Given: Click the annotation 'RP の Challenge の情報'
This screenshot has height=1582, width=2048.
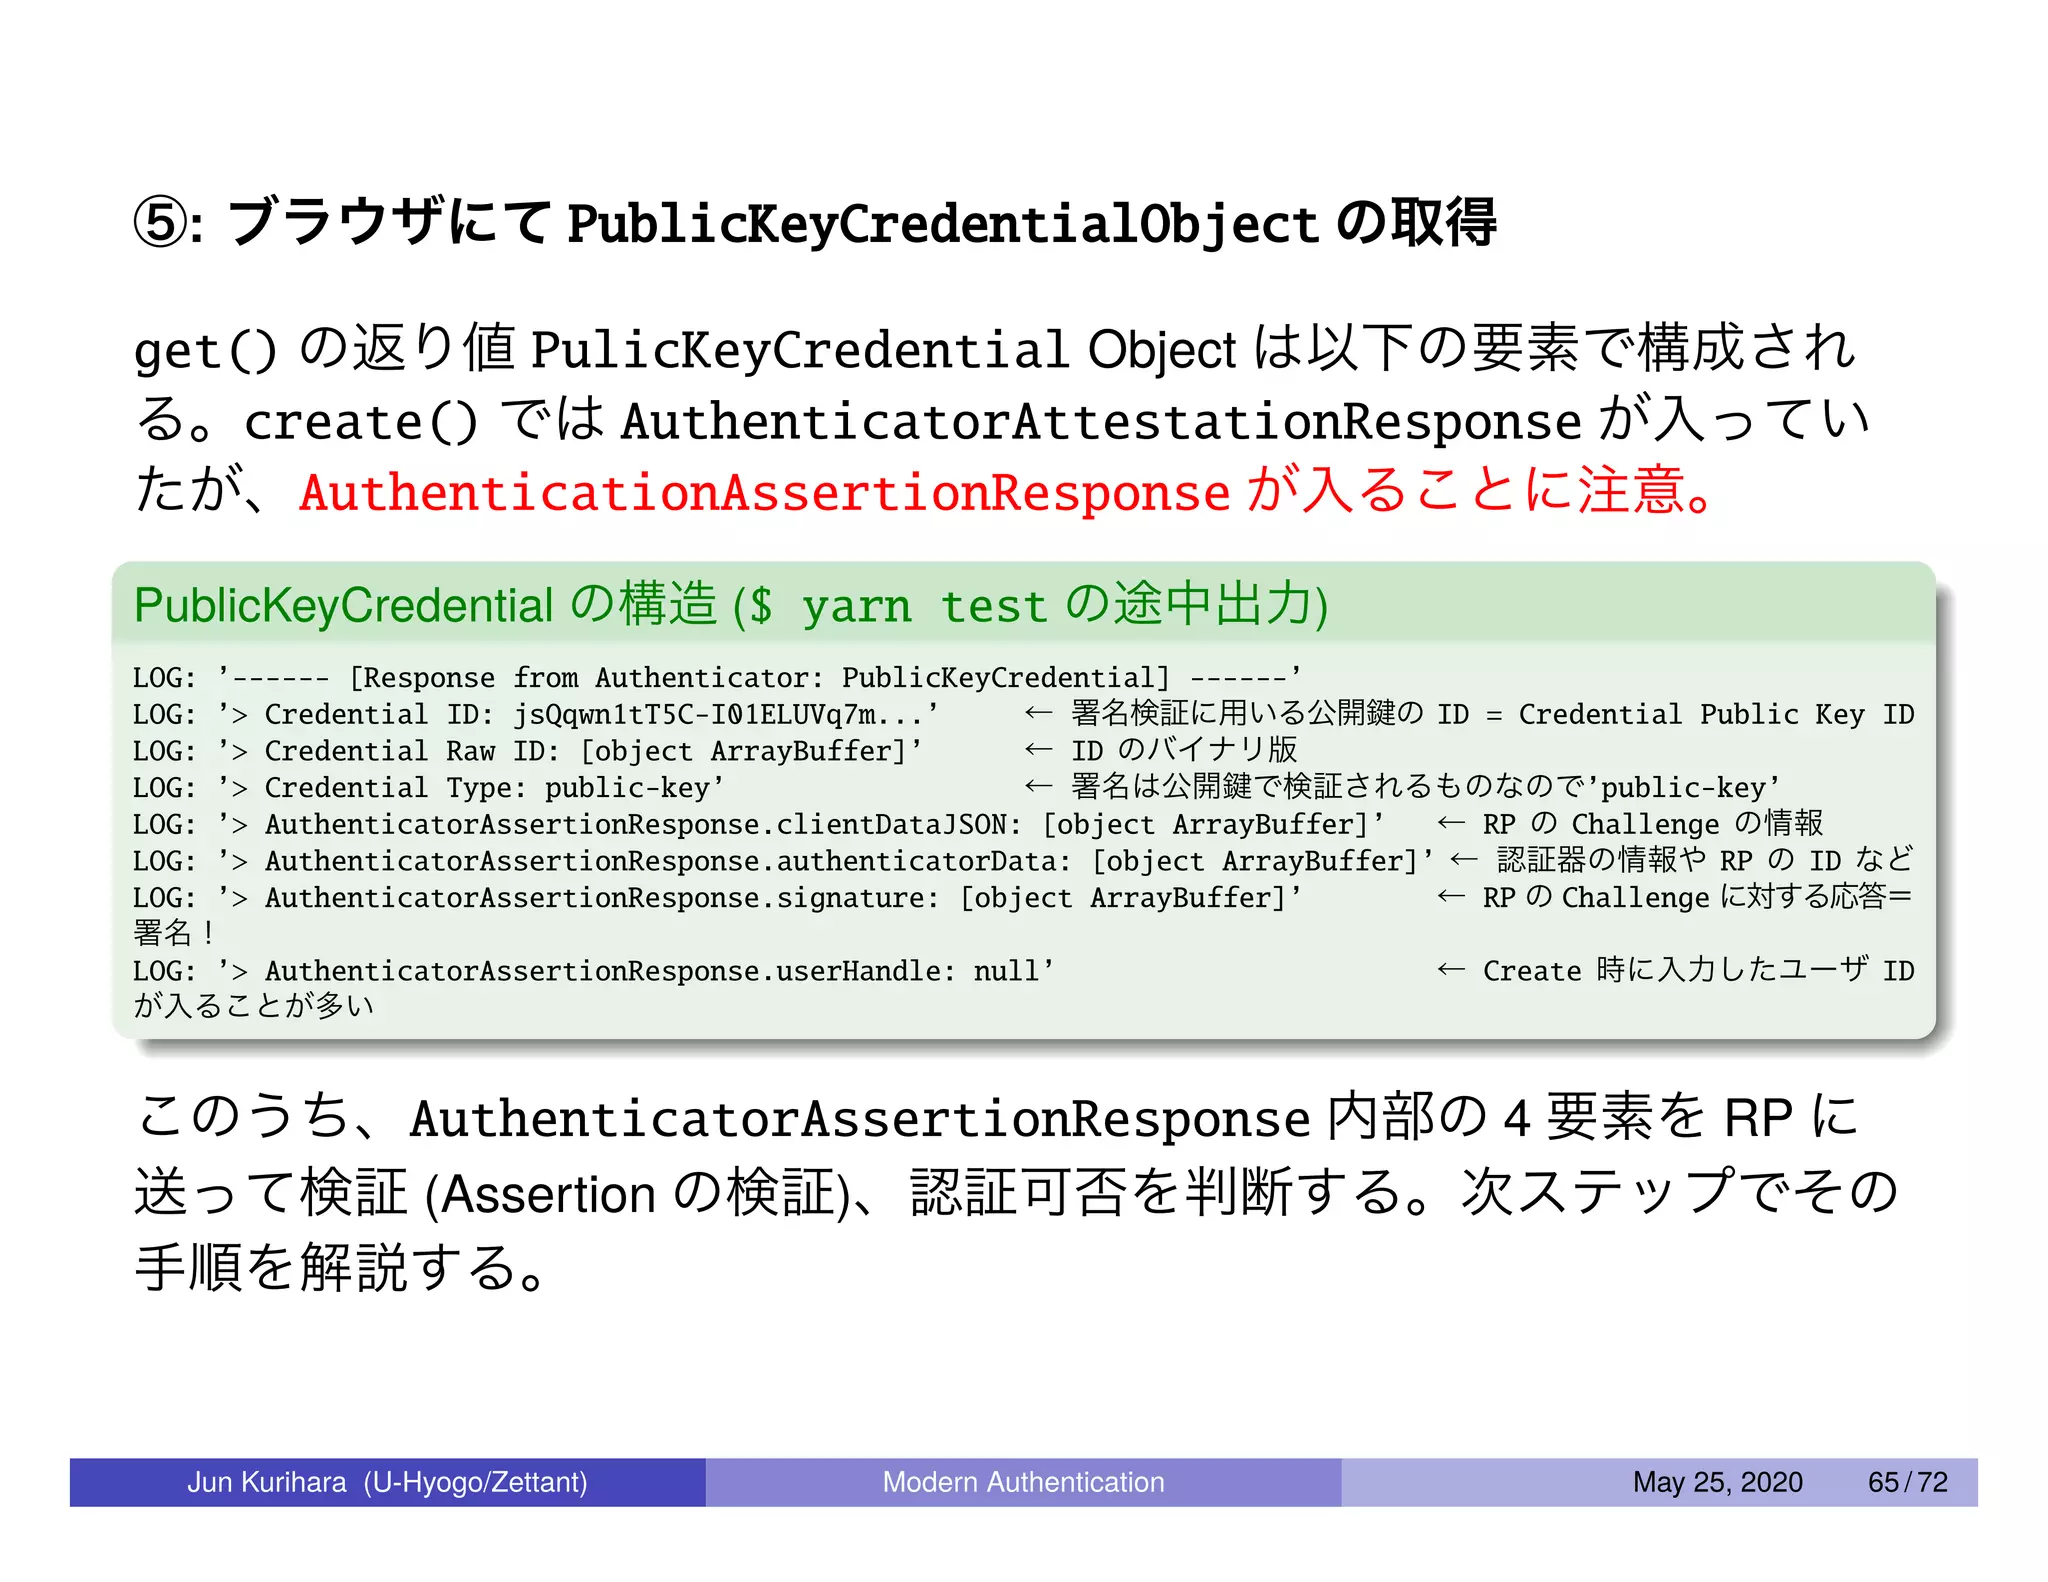Looking at the screenshot, I should pyautogui.click(x=1653, y=824).
